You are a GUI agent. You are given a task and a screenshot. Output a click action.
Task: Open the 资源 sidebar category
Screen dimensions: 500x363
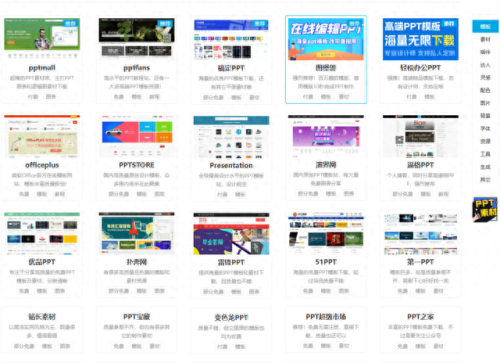tap(485, 141)
